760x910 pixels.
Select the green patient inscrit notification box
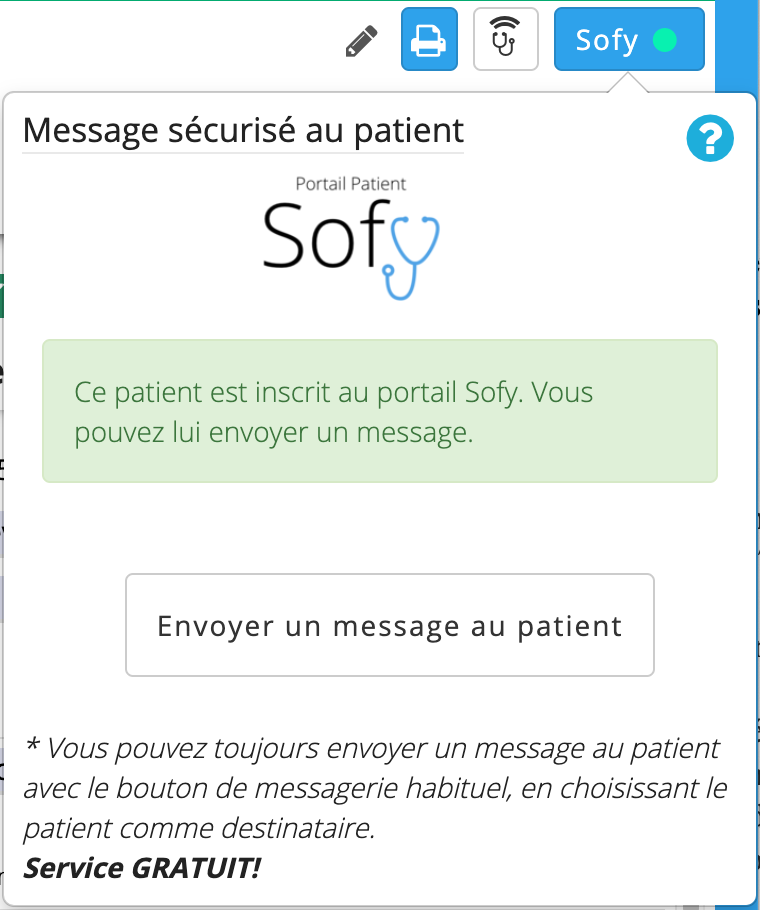[x=380, y=411]
